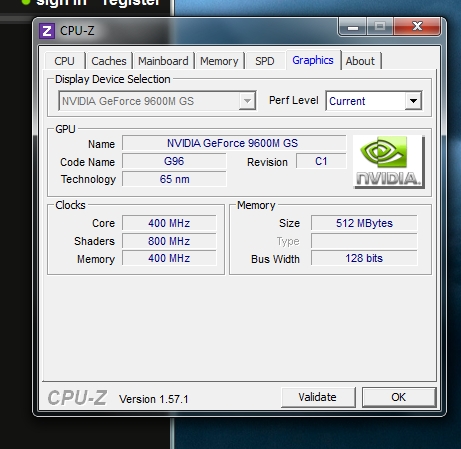Select the Memory tab

(x=219, y=61)
